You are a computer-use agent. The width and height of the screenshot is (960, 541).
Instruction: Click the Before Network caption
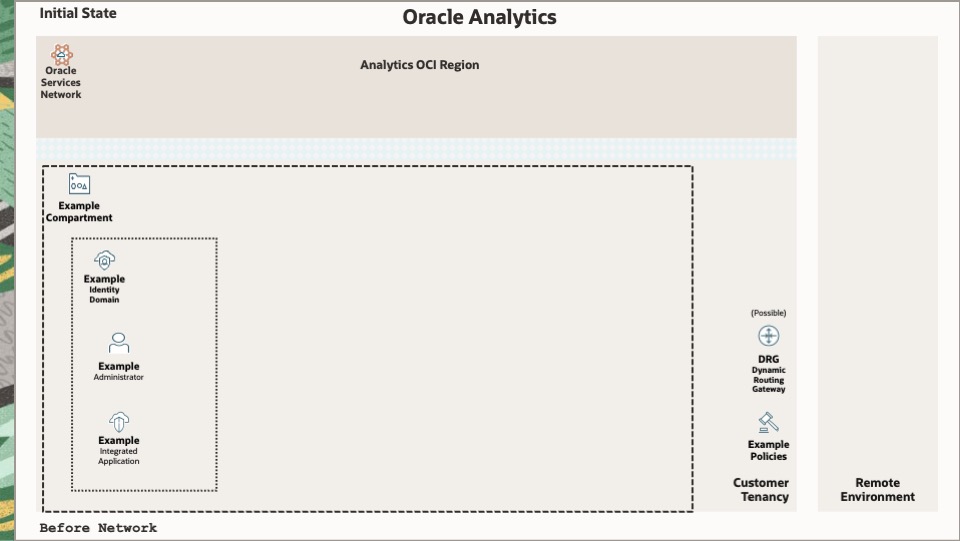coord(98,528)
